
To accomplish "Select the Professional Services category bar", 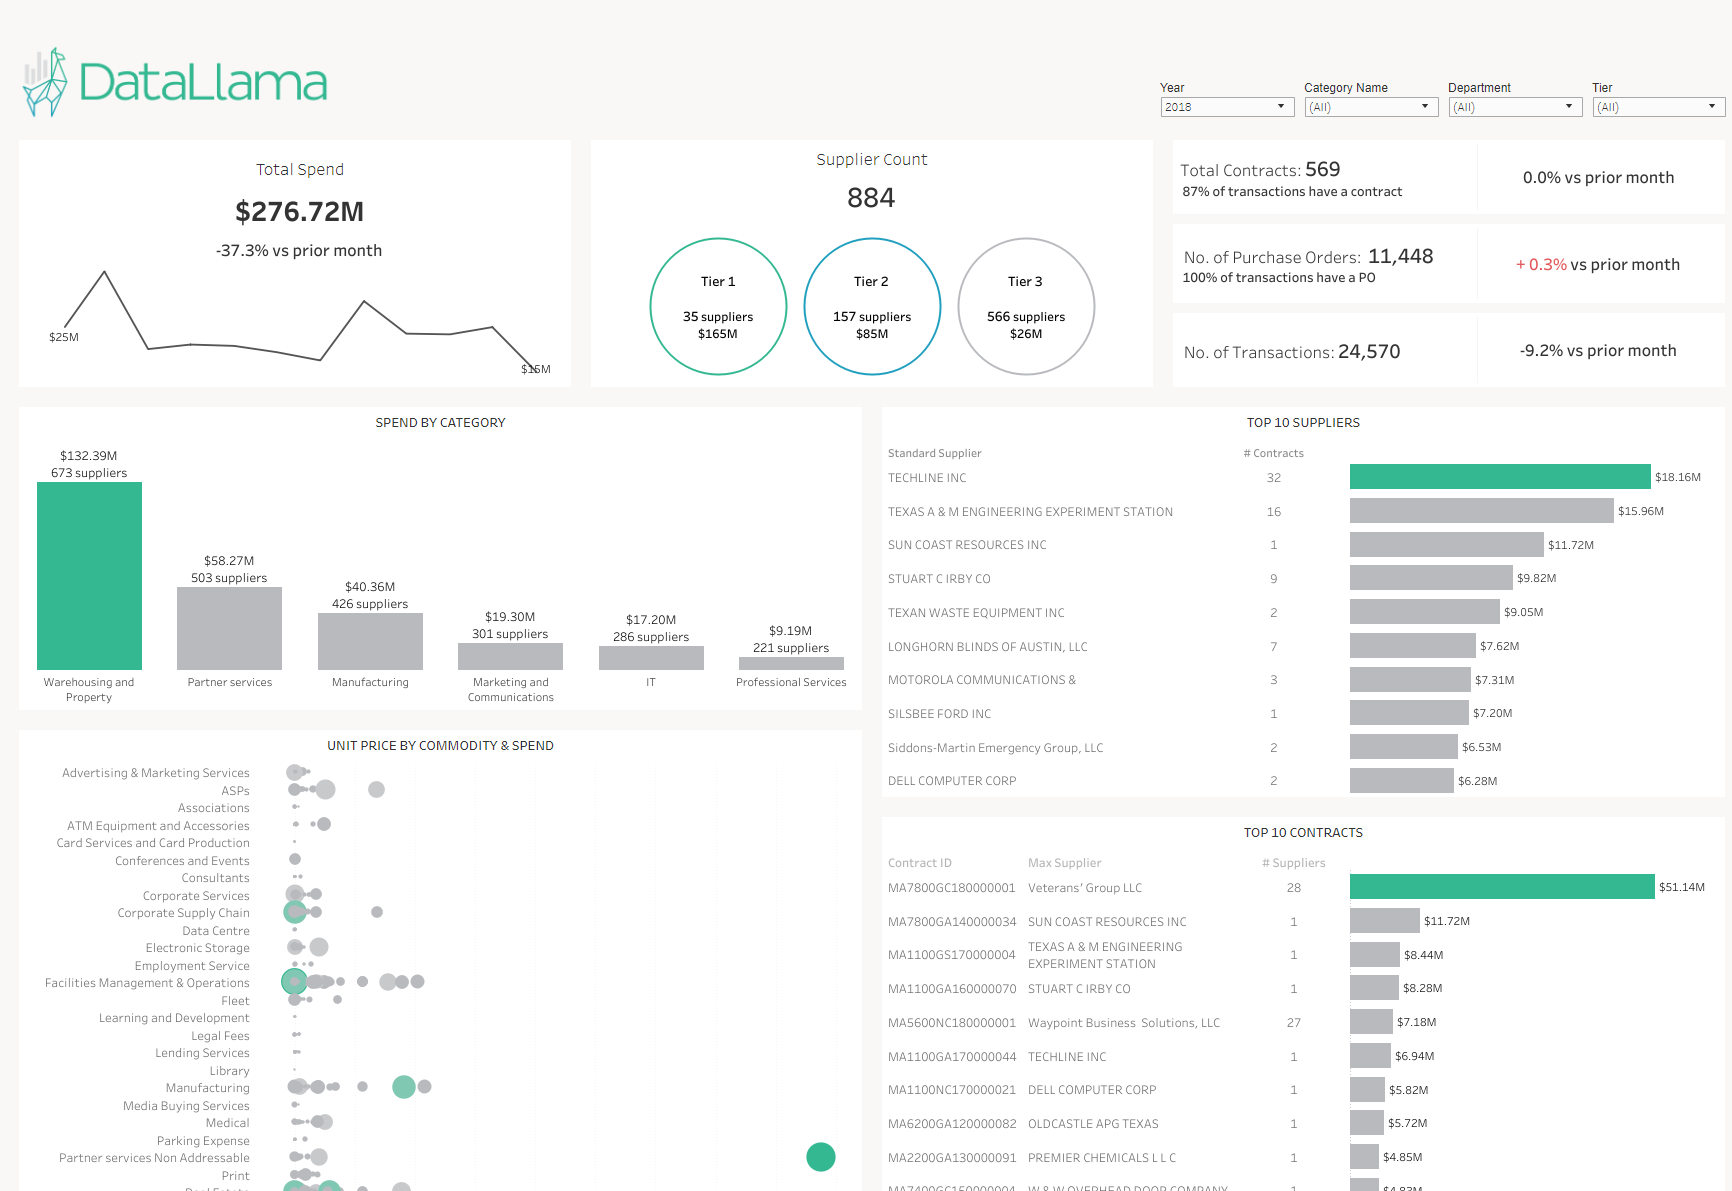I will pos(791,663).
